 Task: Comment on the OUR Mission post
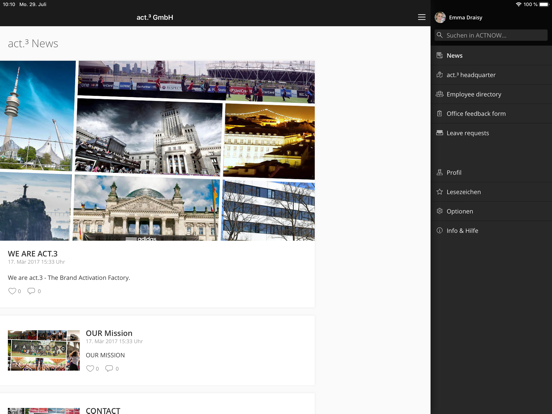click(x=109, y=368)
